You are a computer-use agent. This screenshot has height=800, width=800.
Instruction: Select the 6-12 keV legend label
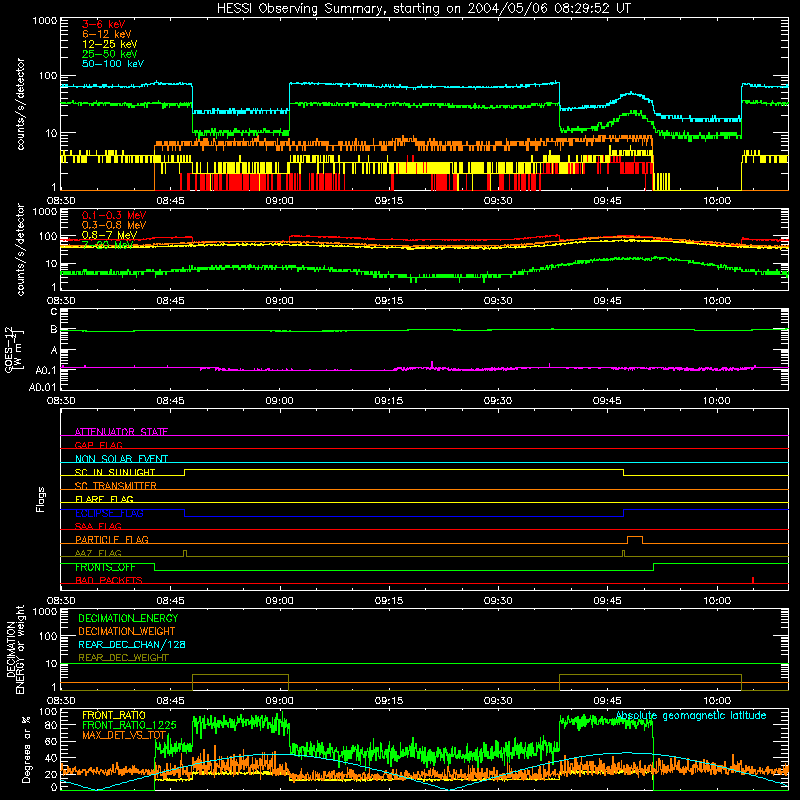point(107,34)
